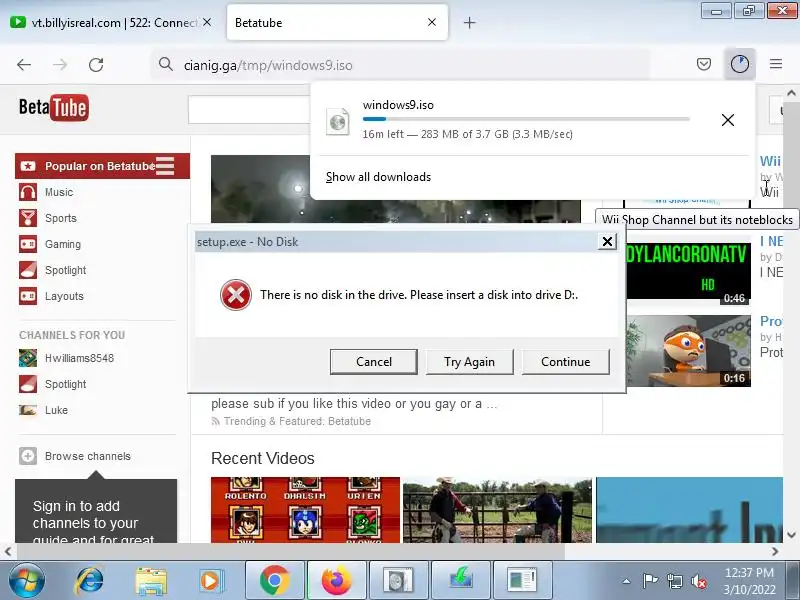Close the vt.billyisreal.com tab

point(207,22)
